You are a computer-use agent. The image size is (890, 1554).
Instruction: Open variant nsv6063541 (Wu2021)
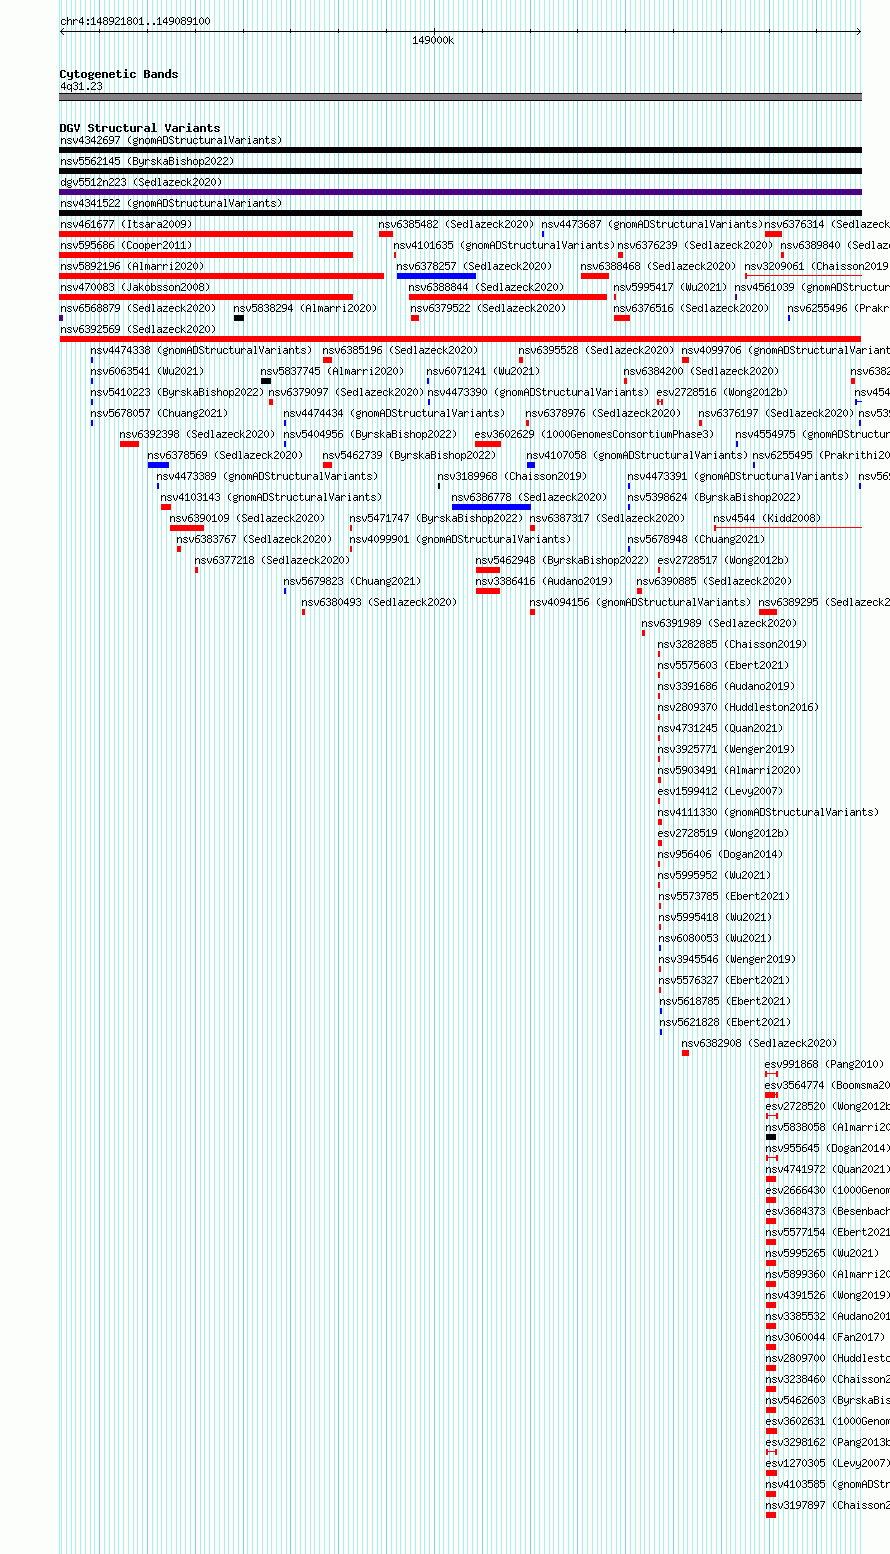146,371
